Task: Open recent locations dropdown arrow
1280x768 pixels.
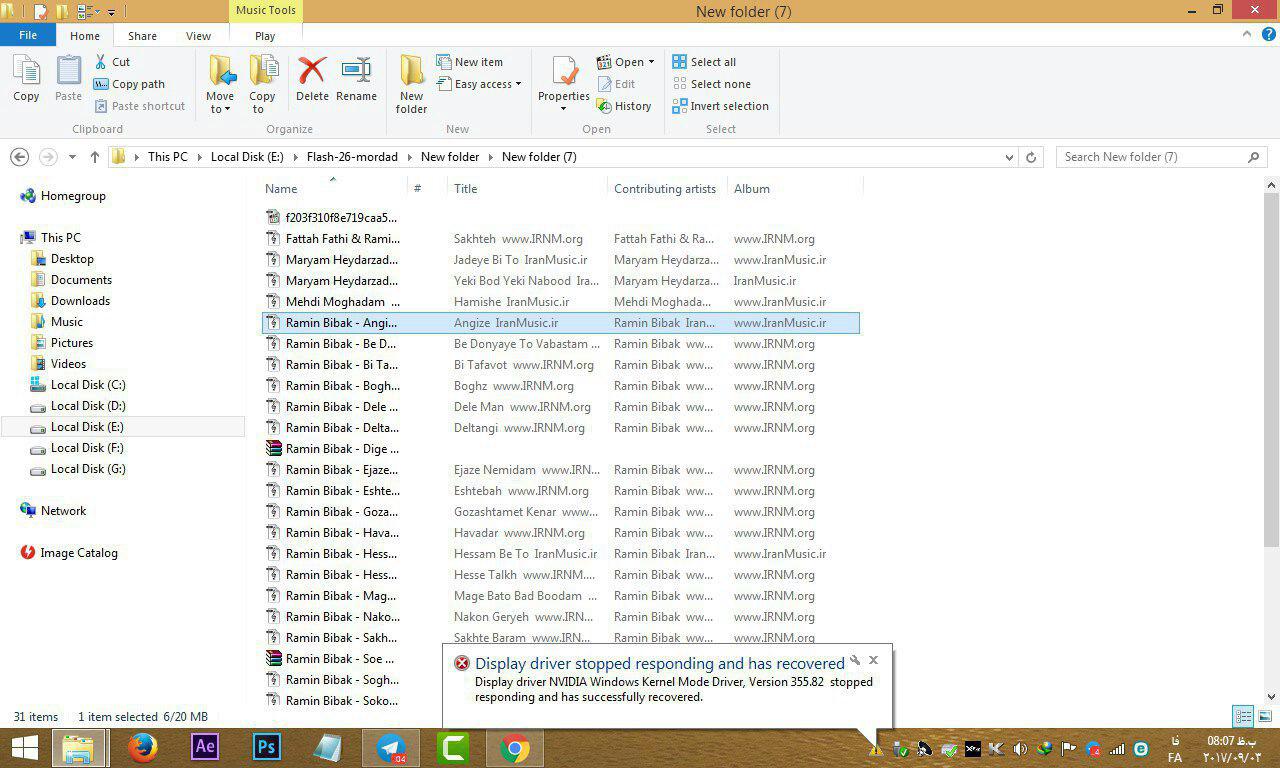Action: click(72, 157)
